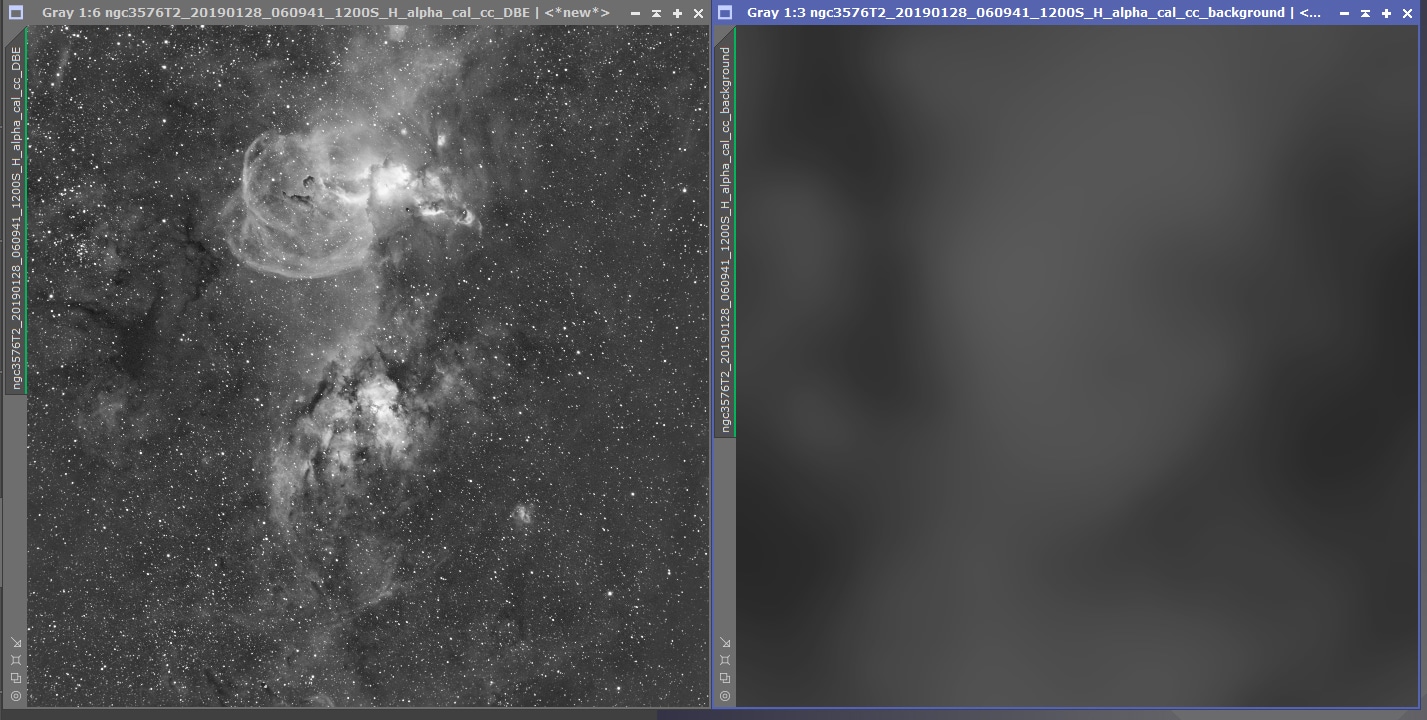Click the background model image

coord(1078,366)
